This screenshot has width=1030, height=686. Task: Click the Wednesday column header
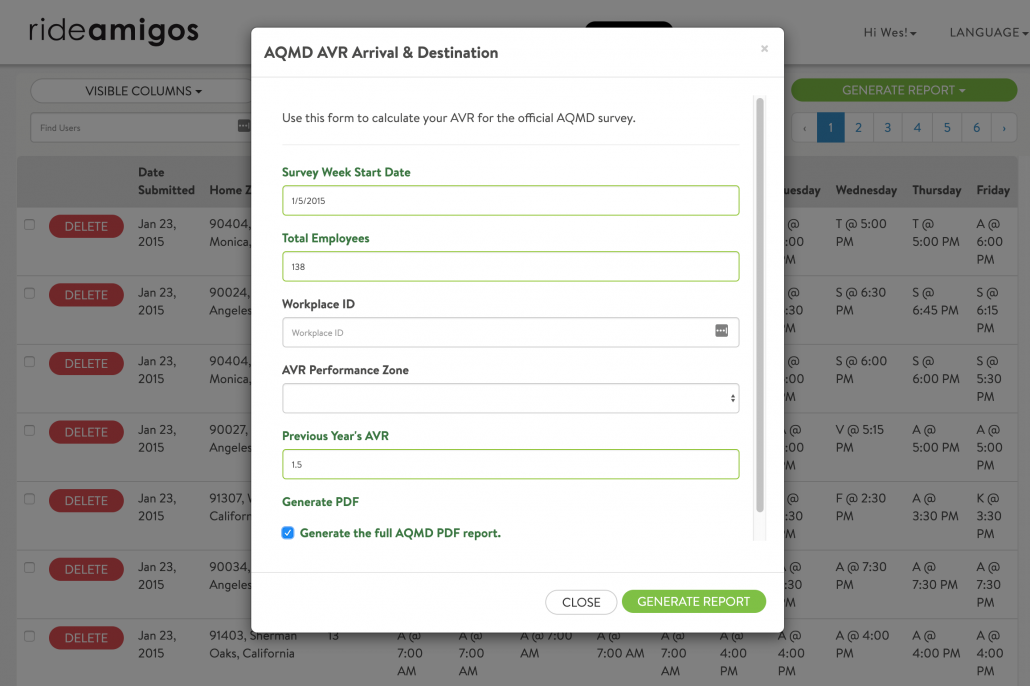coord(866,190)
